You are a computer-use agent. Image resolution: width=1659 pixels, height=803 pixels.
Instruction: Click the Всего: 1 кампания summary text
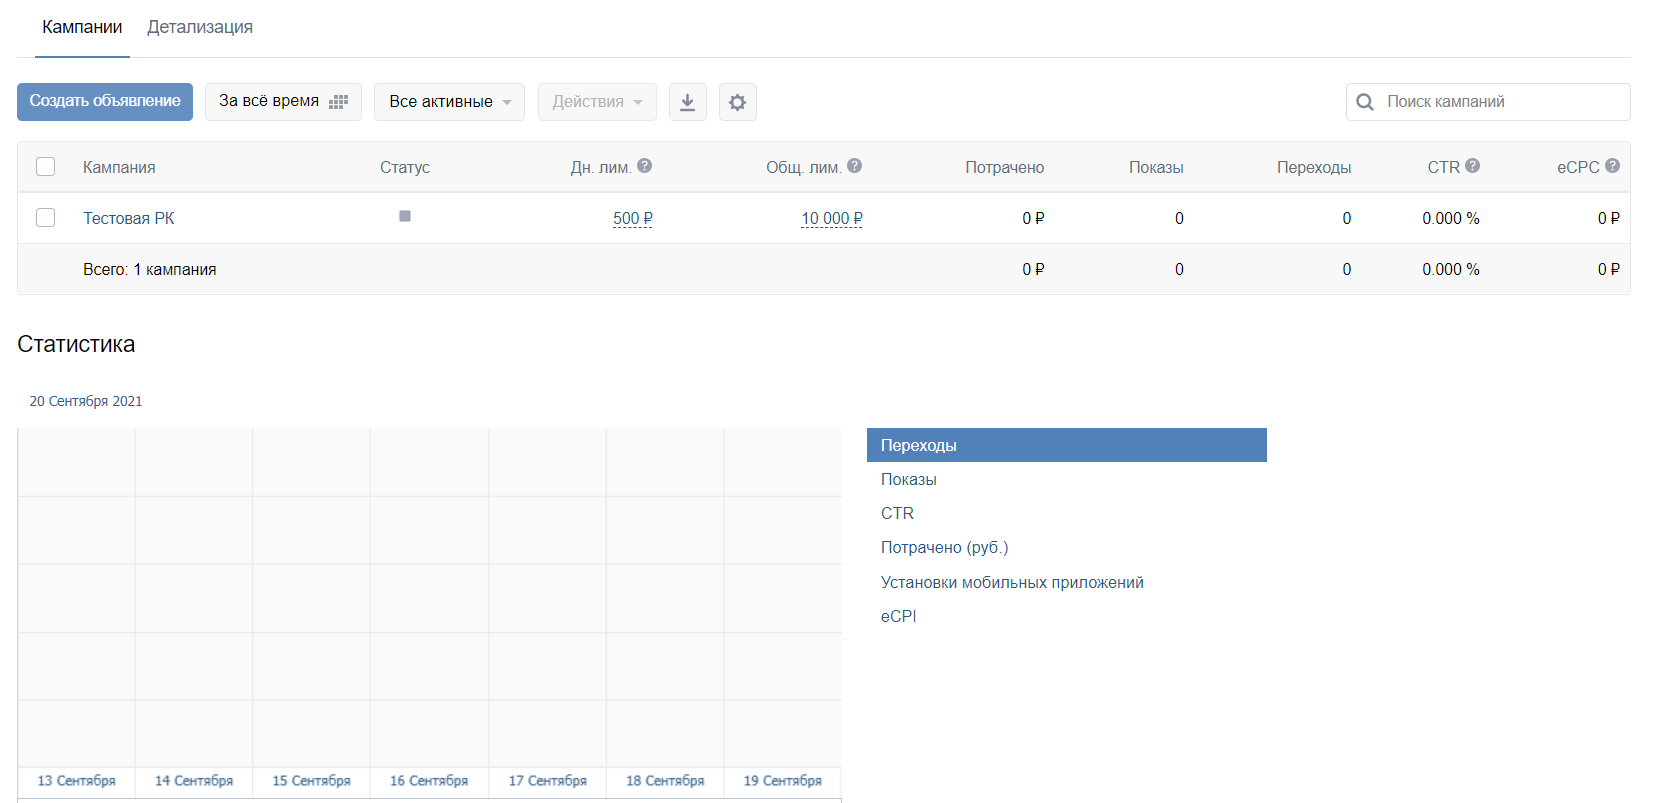pyautogui.click(x=150, y=269)
